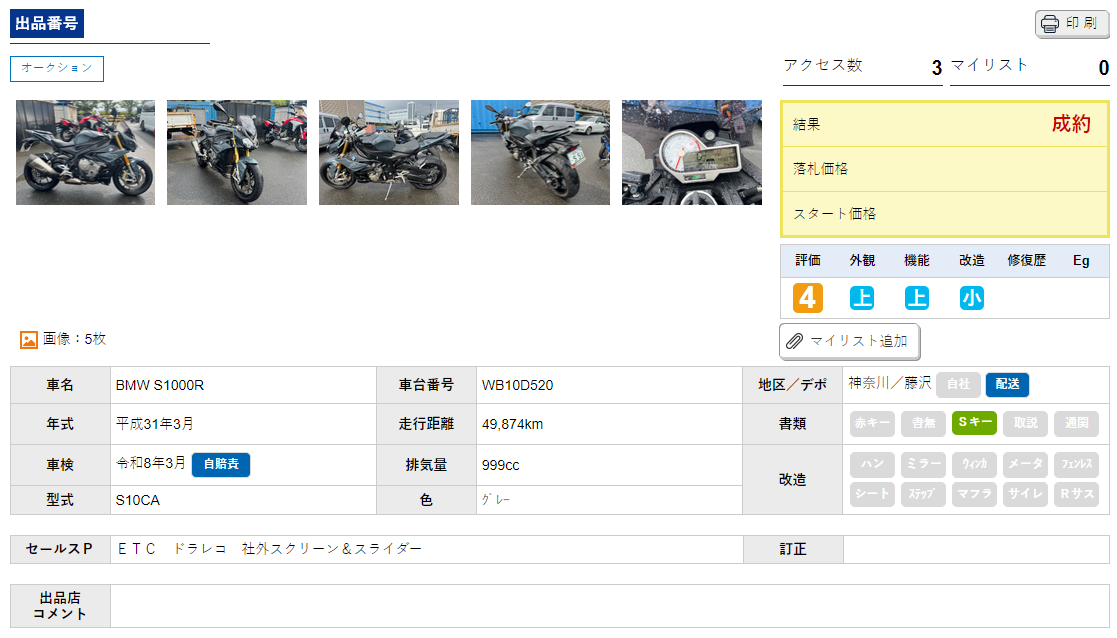Click the 出品番号 header label

coord(47,23)
